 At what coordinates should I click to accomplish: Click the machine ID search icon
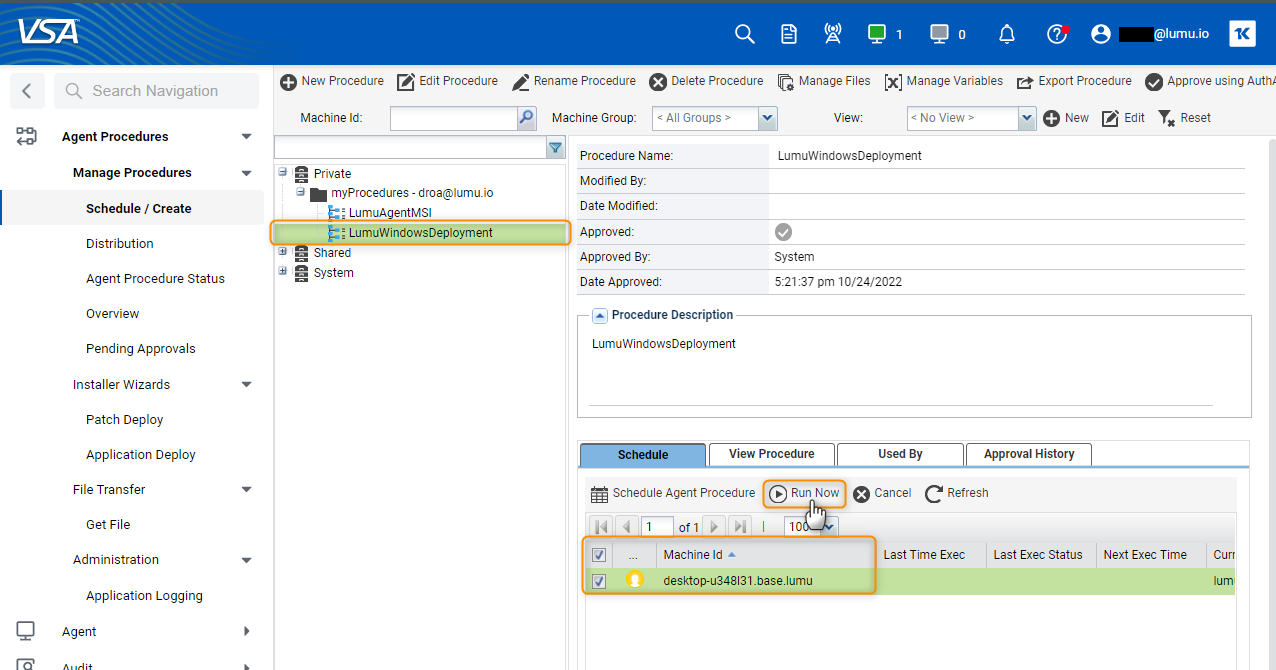pyautogui.click(x=526, y=118)
